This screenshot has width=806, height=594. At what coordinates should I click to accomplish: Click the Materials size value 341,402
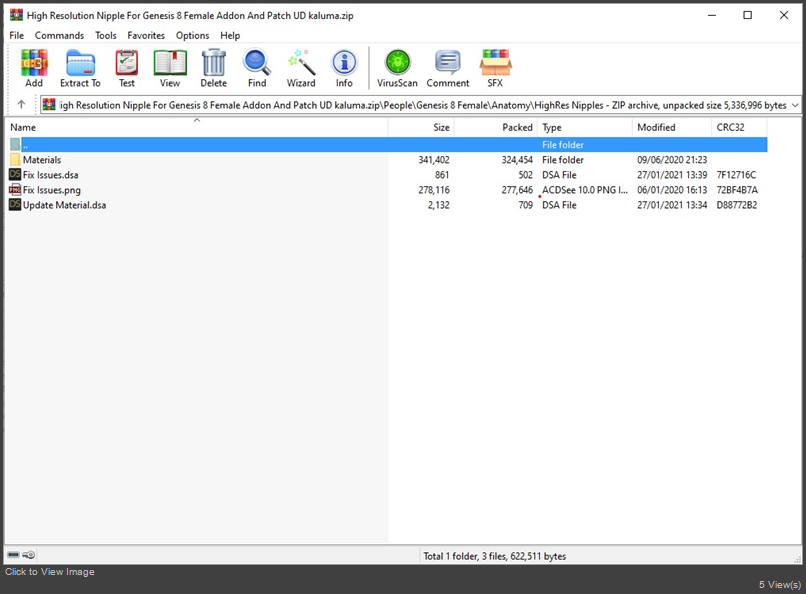434,160
